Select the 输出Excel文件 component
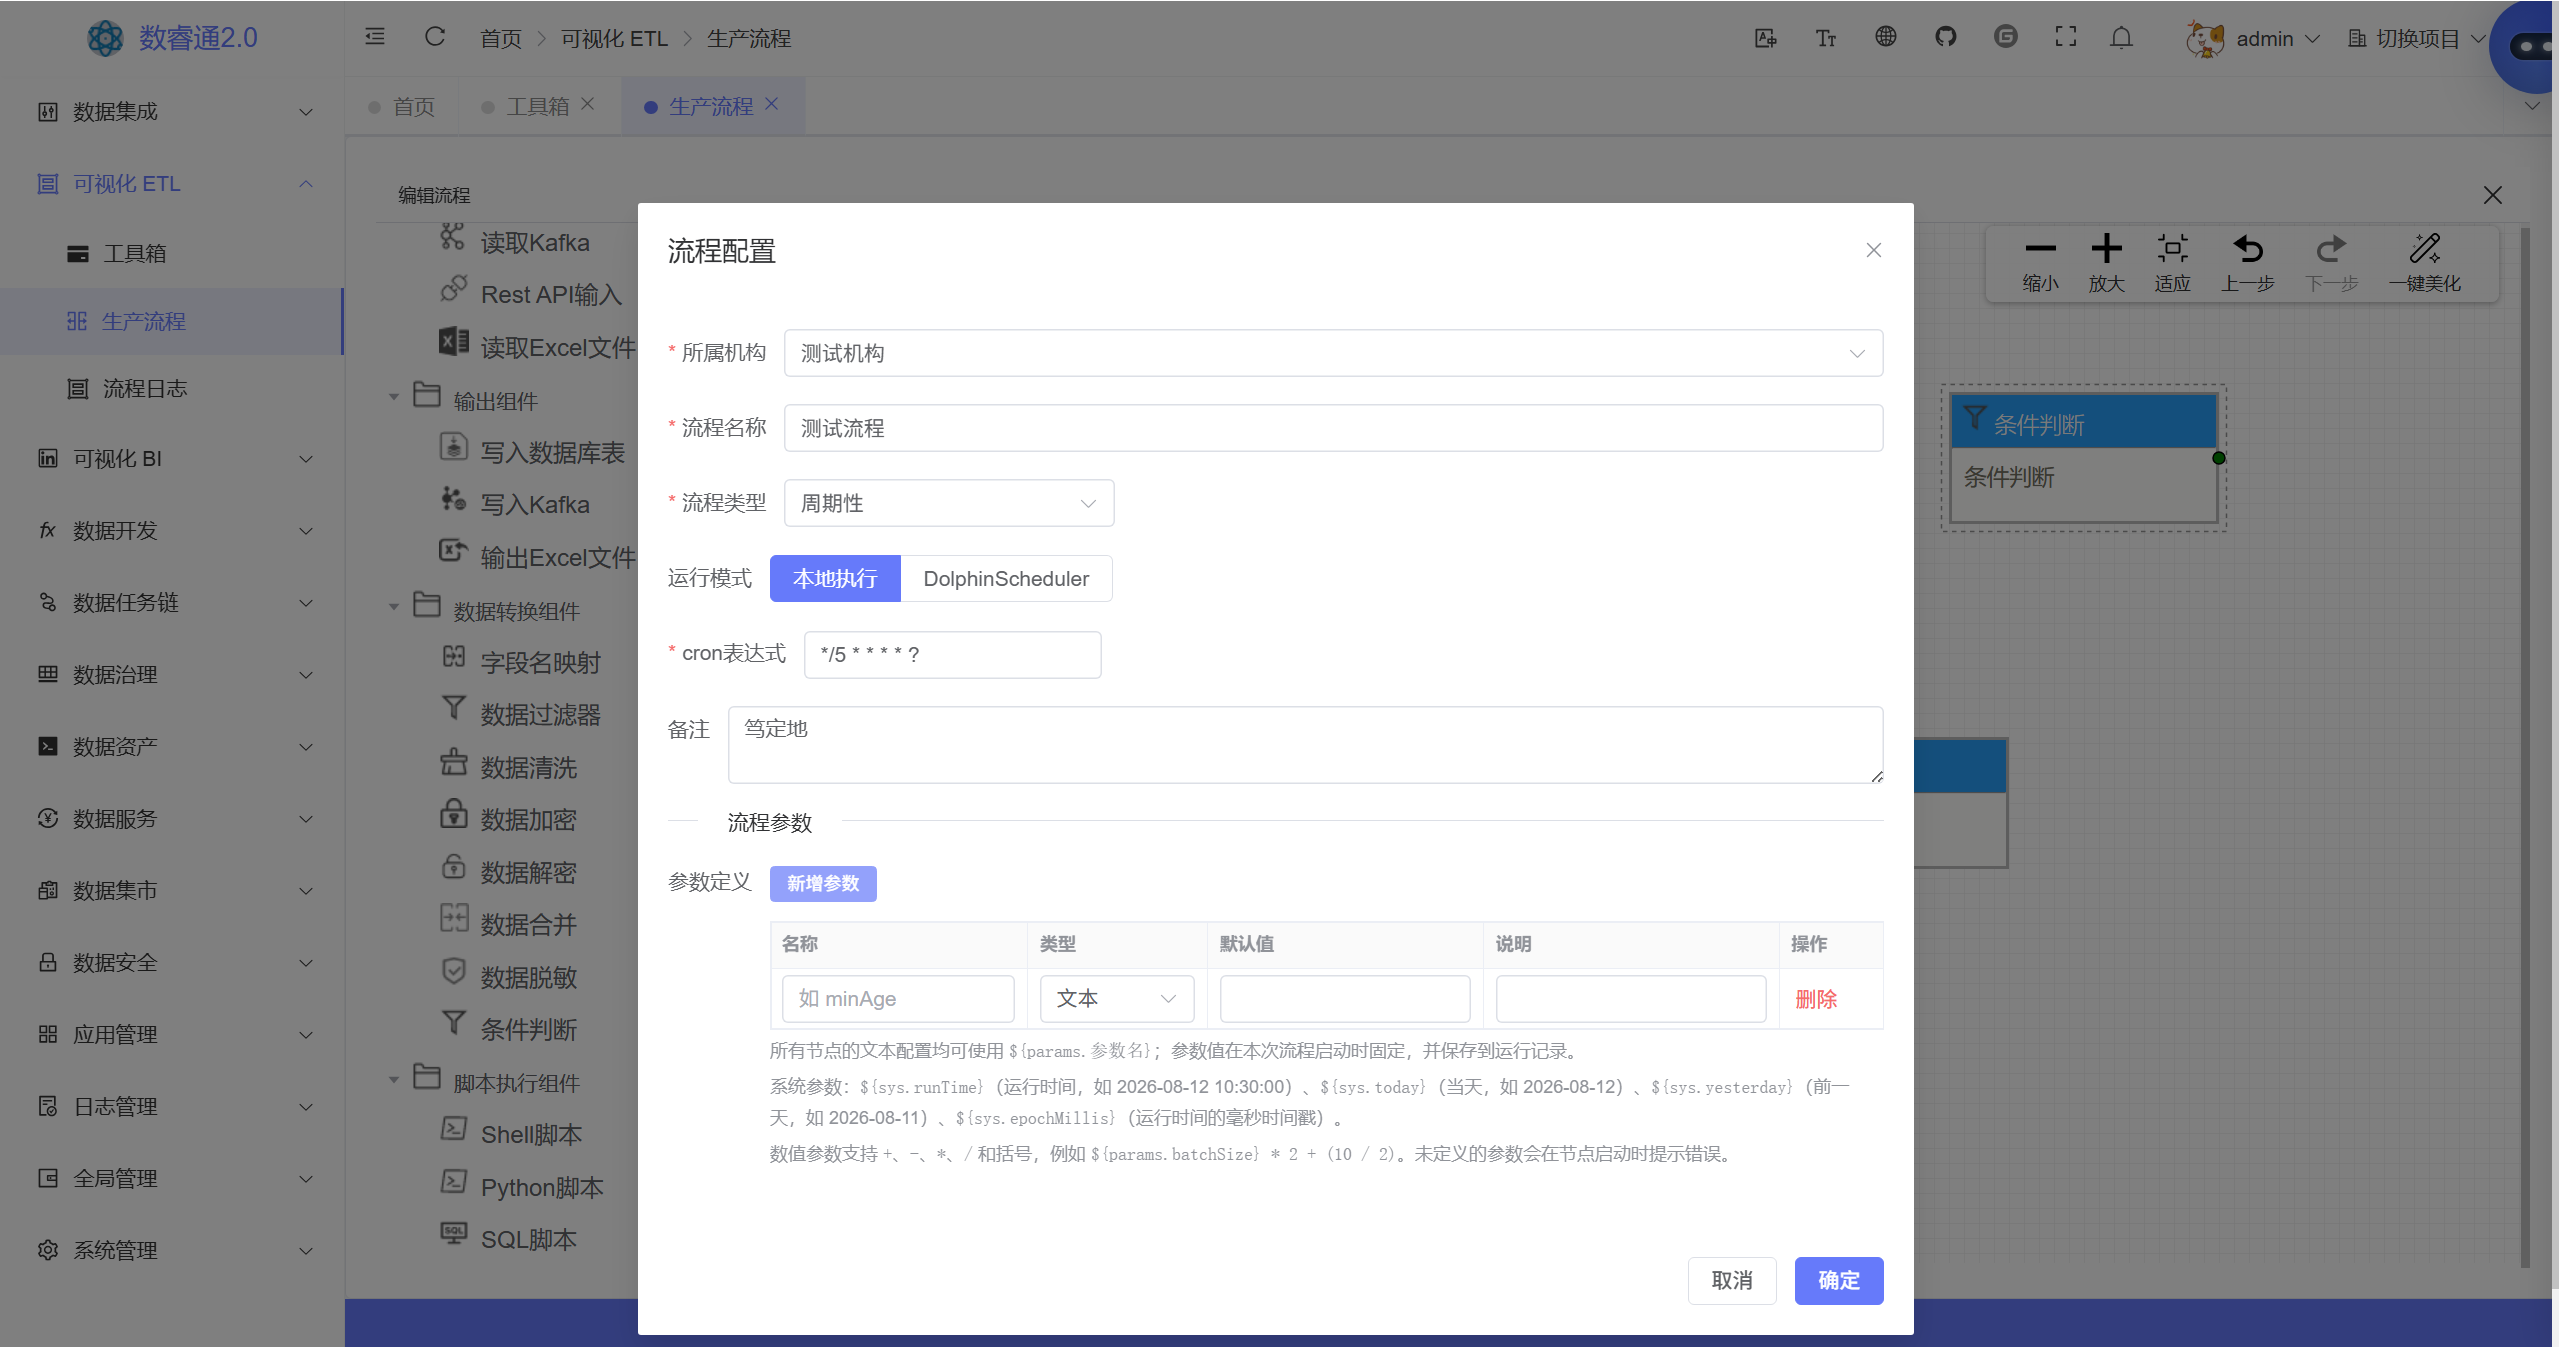This screenshot has height=1347, width=2559. 537,556
